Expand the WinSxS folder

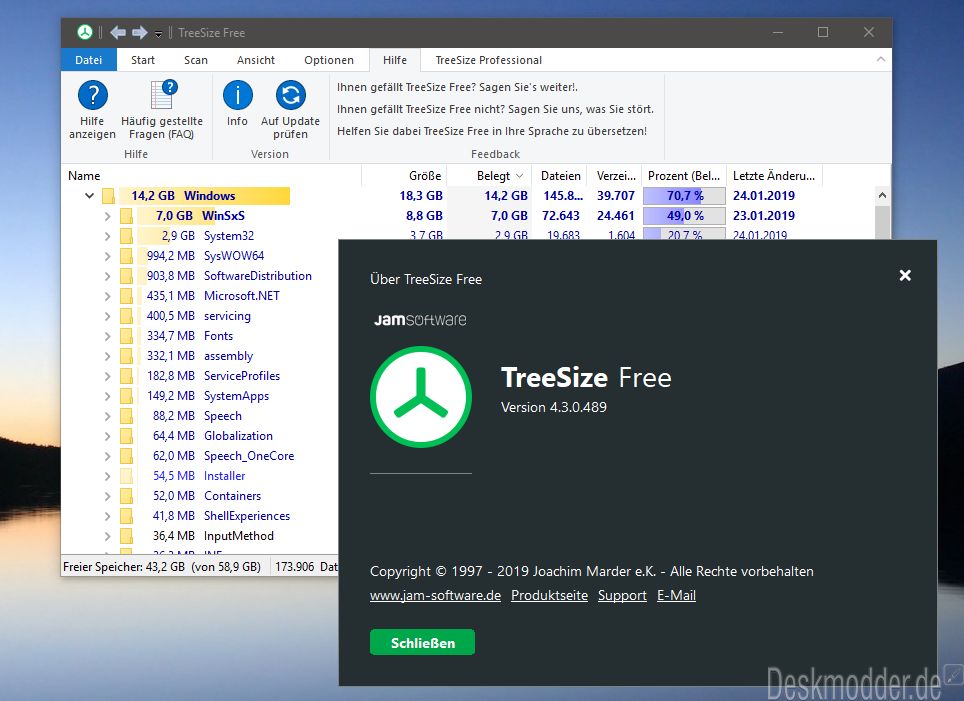pyautogui.click(x=107, y=216)
